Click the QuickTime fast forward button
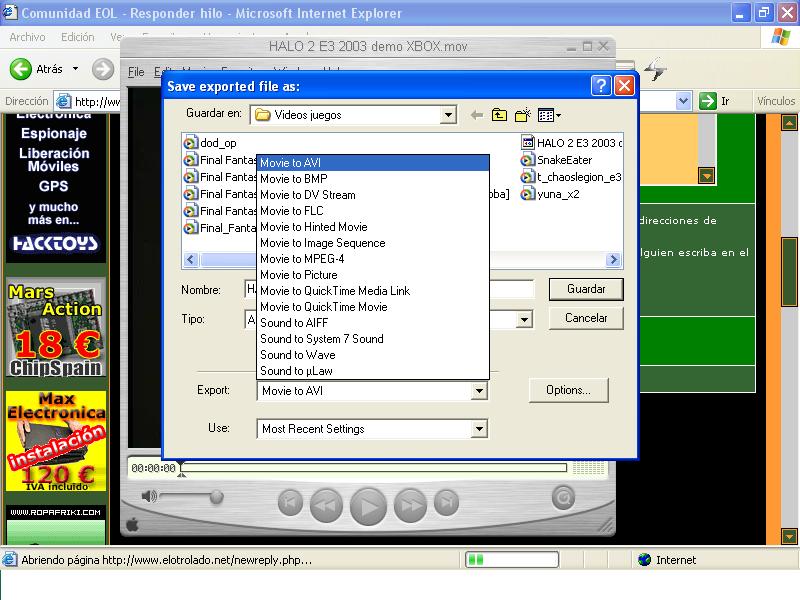This screenshot has width=800, height=600. [410, 505]
